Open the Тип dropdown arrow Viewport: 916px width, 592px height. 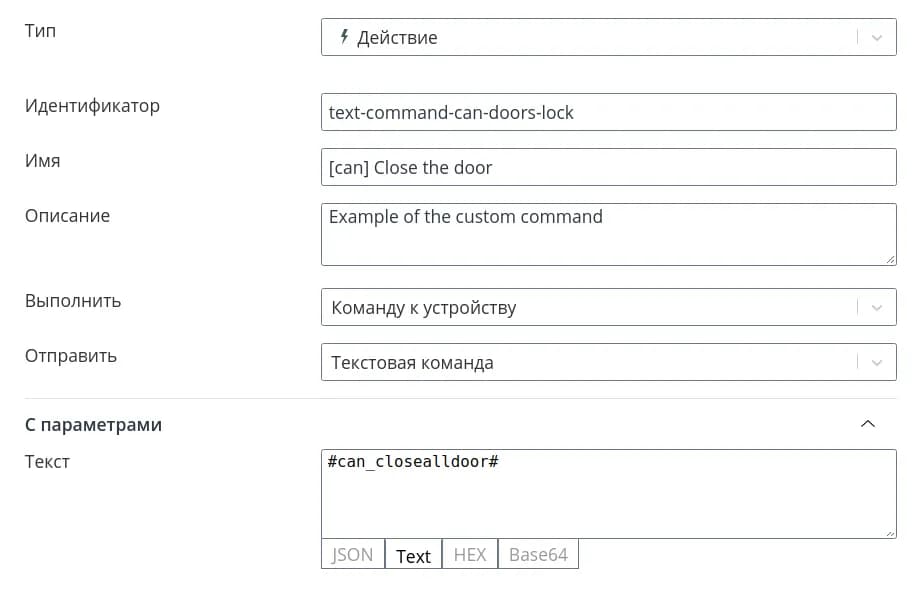pyautogui.click(x=877, y=38)
